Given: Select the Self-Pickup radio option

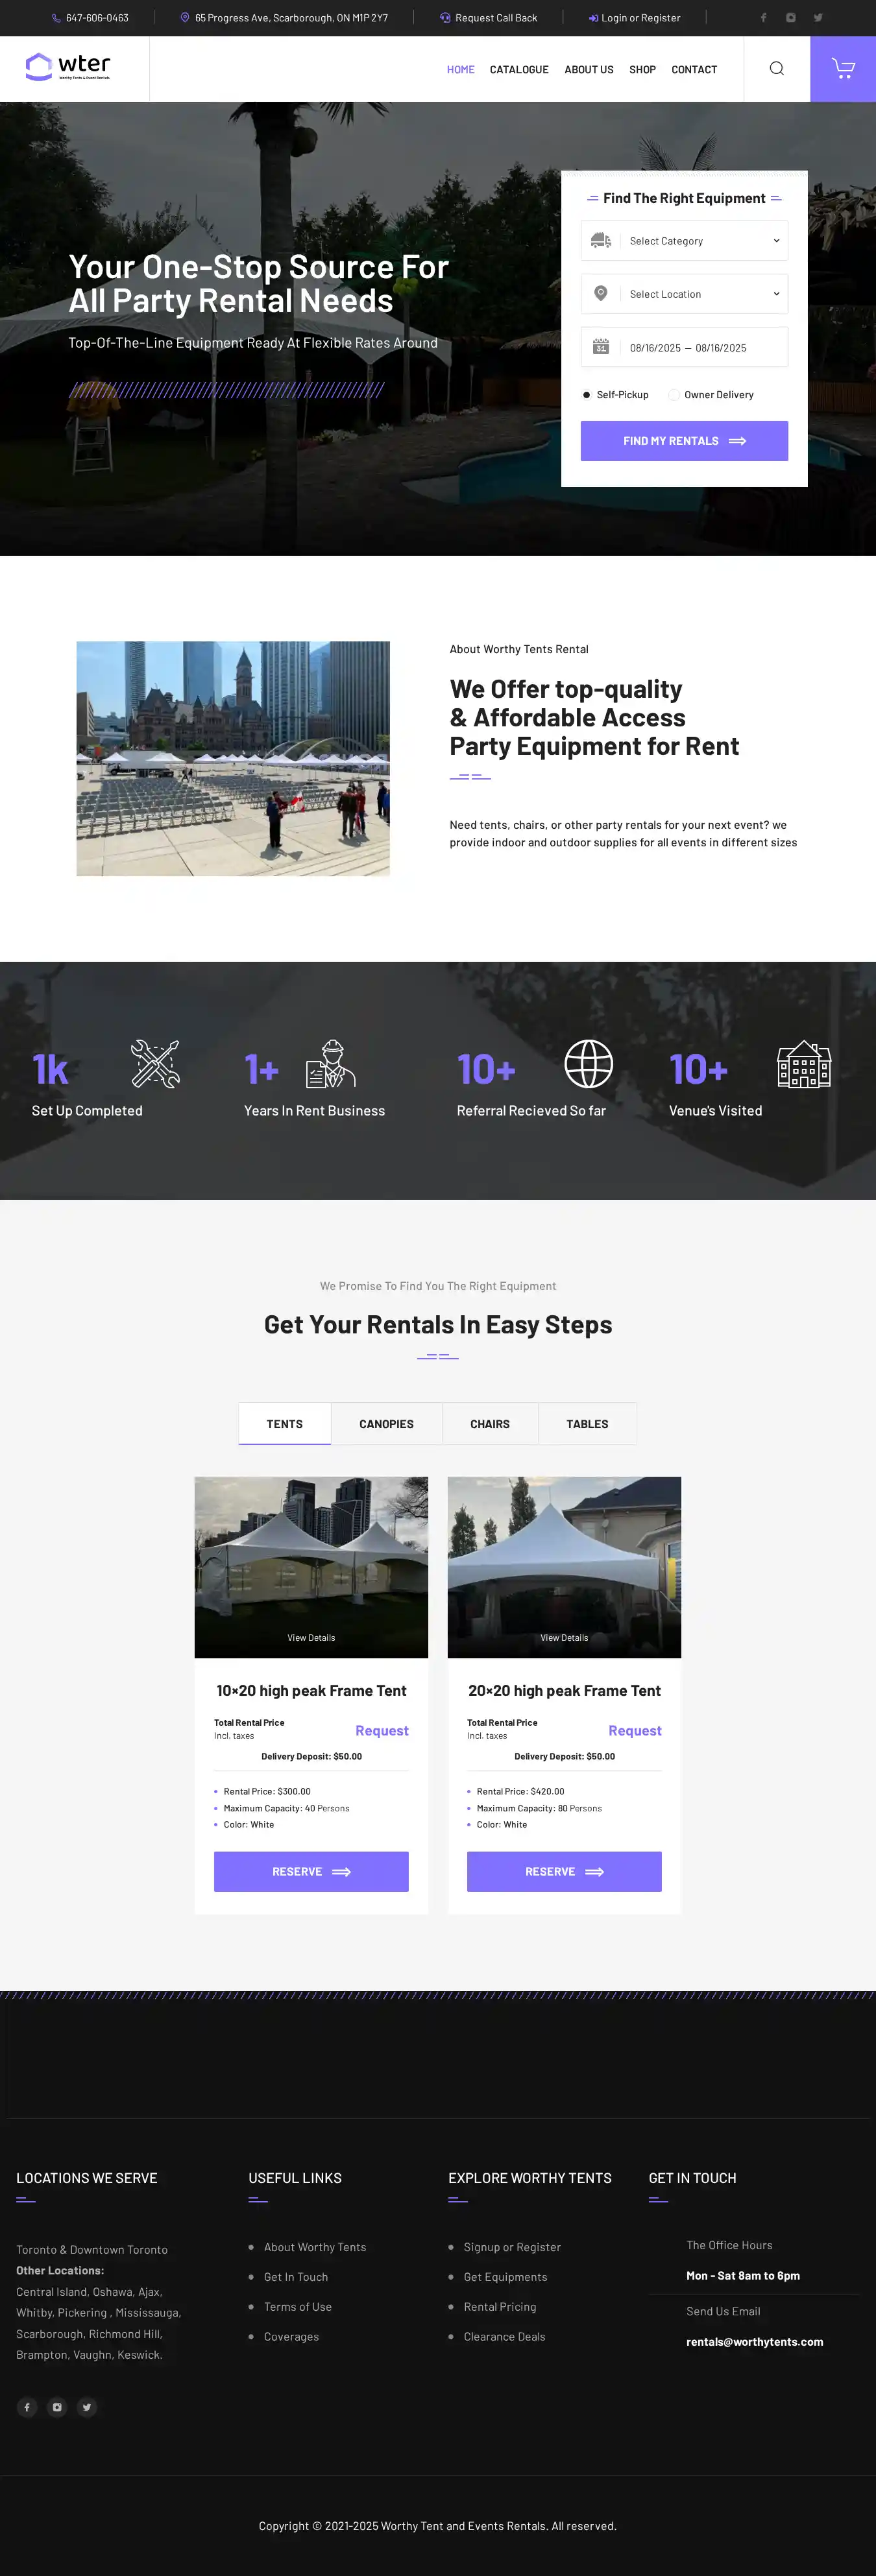Looking at the screenshot, I should [x=586, y=395].
